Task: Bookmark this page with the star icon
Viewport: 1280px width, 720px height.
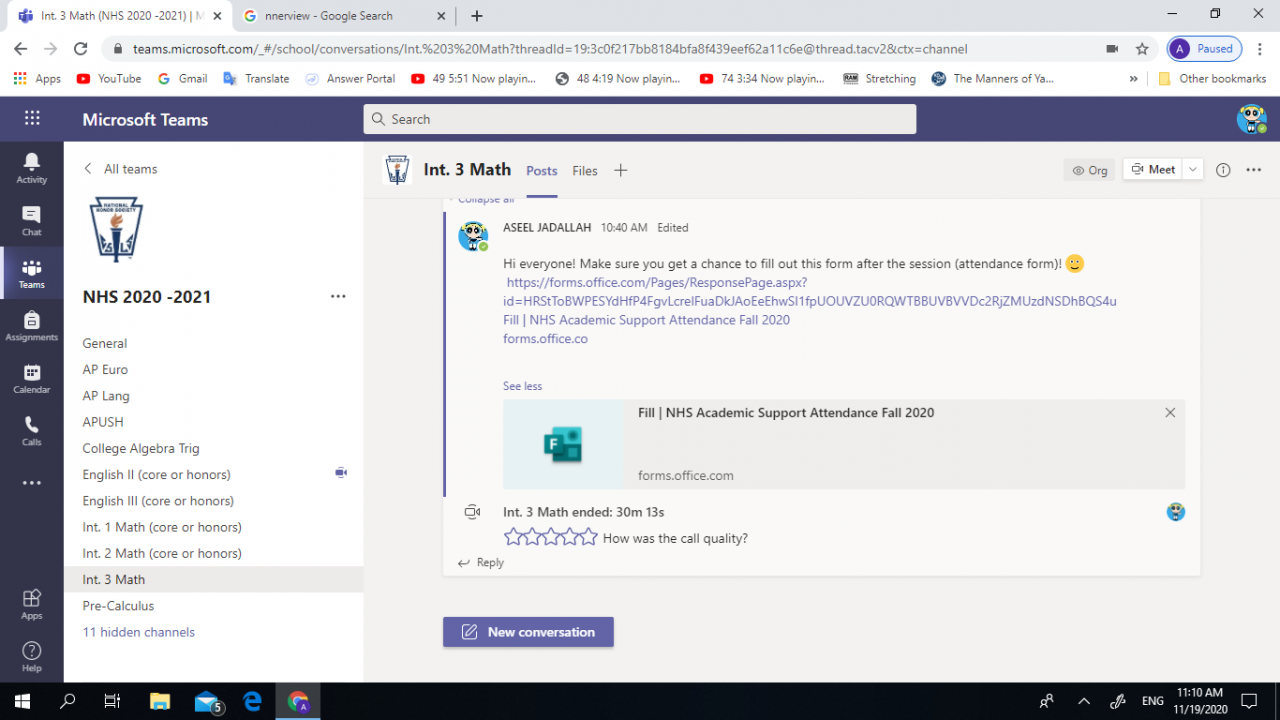Action: (x=1142, y=48)
